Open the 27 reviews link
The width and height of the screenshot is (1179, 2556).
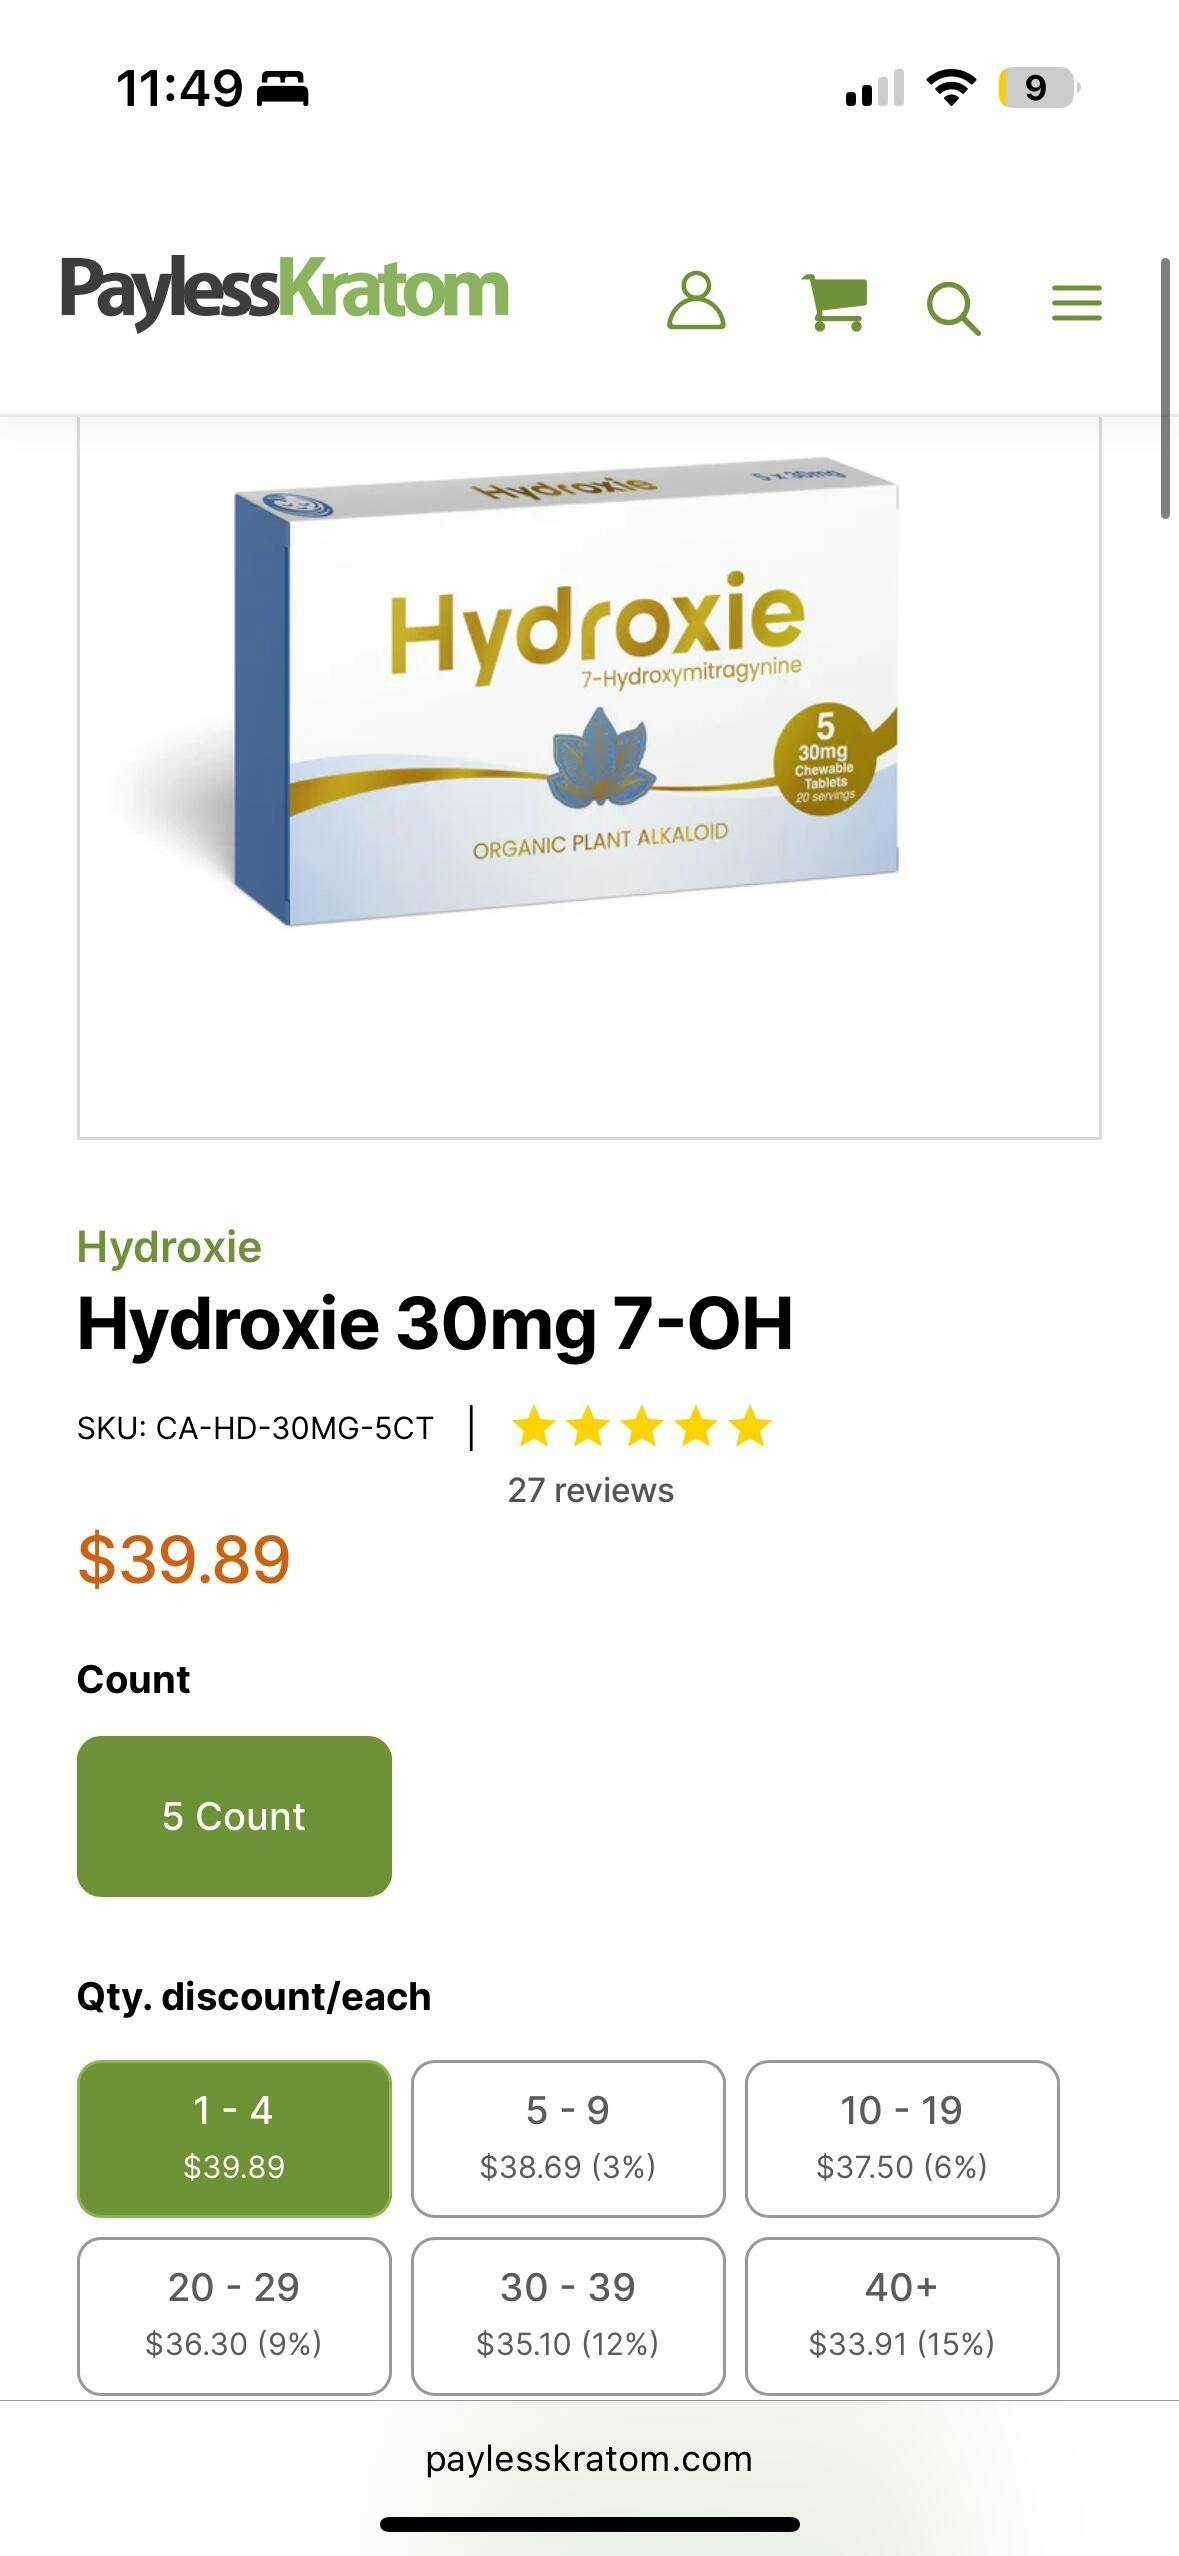(591, 1490)
